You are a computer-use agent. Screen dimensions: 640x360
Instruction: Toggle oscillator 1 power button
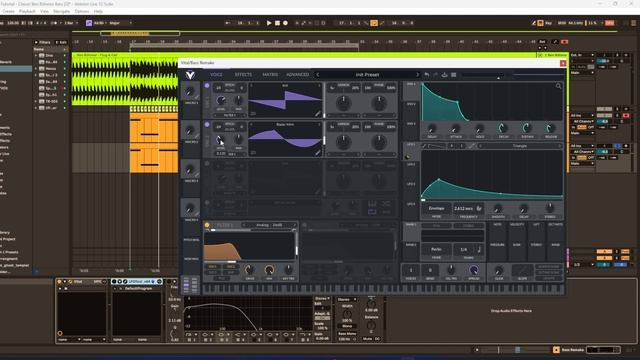(x=207, y=86)
